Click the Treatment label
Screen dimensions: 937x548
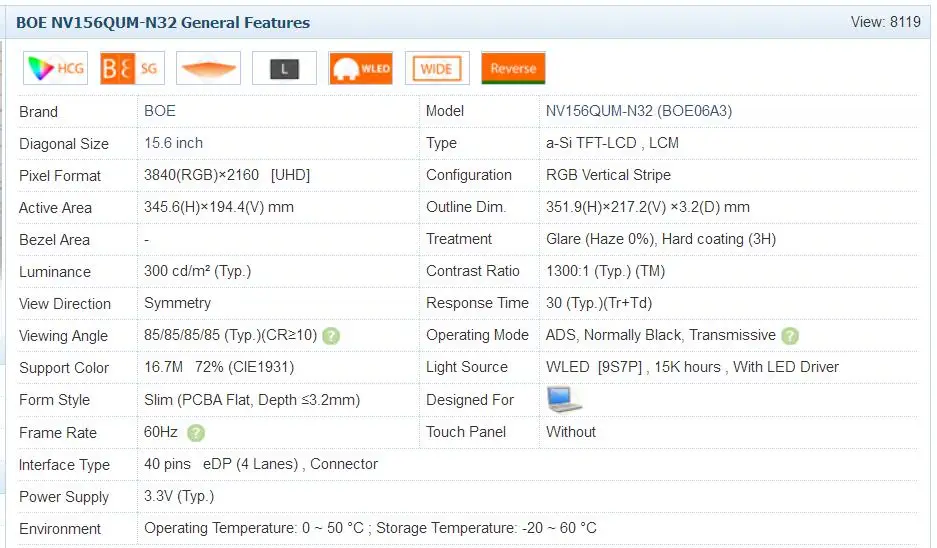point(458,239)
